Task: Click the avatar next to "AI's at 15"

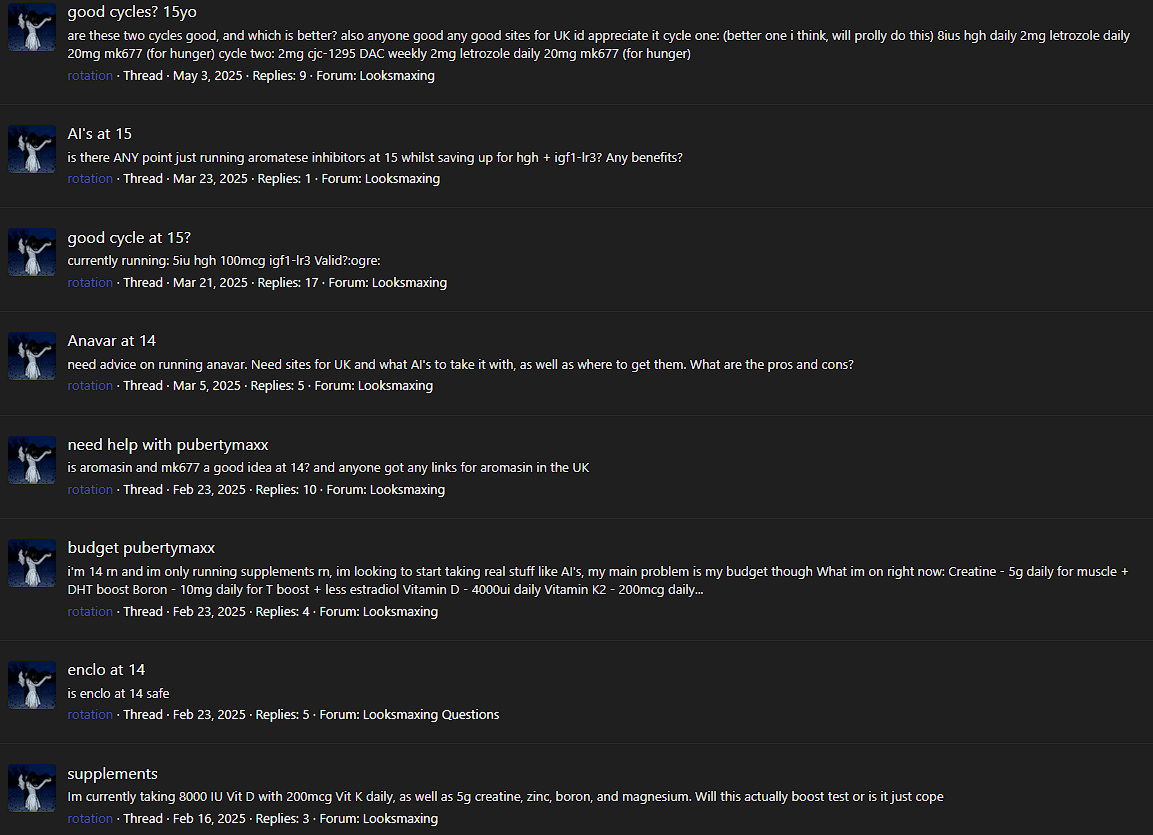Action: (x=32, y=149)
